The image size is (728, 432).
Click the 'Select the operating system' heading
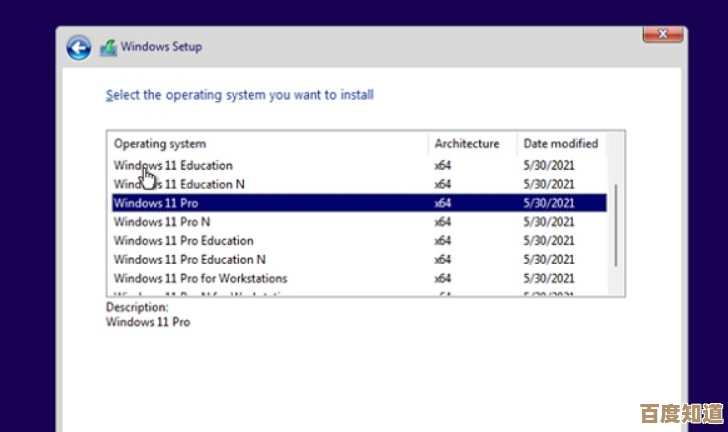[x=240, y=95]
